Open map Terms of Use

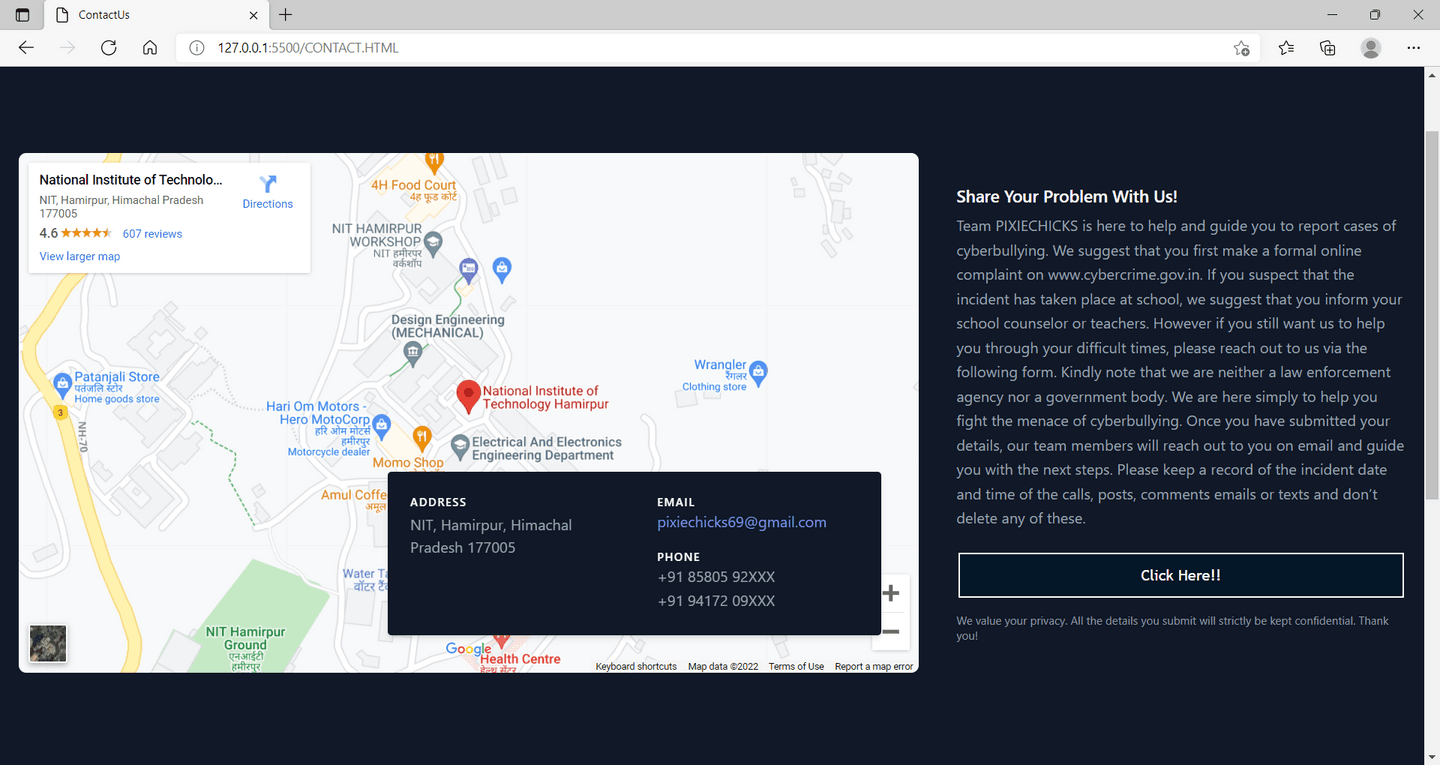(796, 667)
